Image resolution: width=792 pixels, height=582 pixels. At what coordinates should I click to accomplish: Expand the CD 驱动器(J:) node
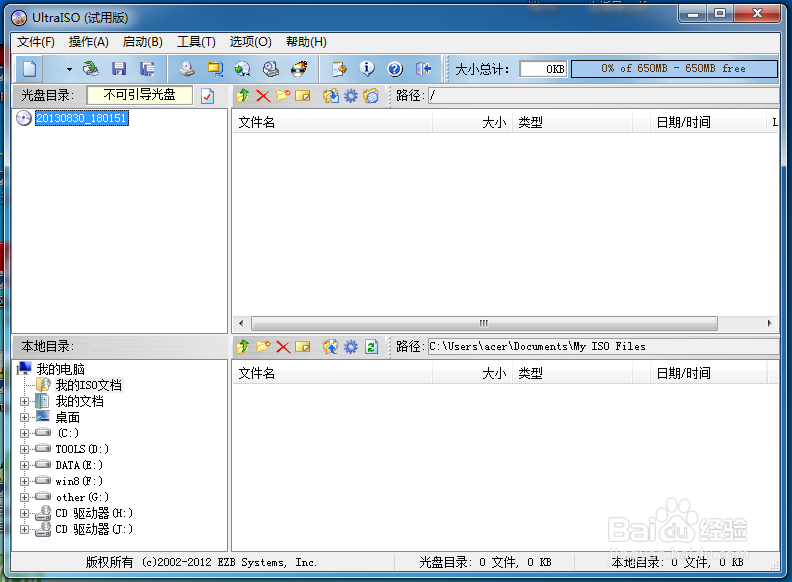tap(24, 529)
